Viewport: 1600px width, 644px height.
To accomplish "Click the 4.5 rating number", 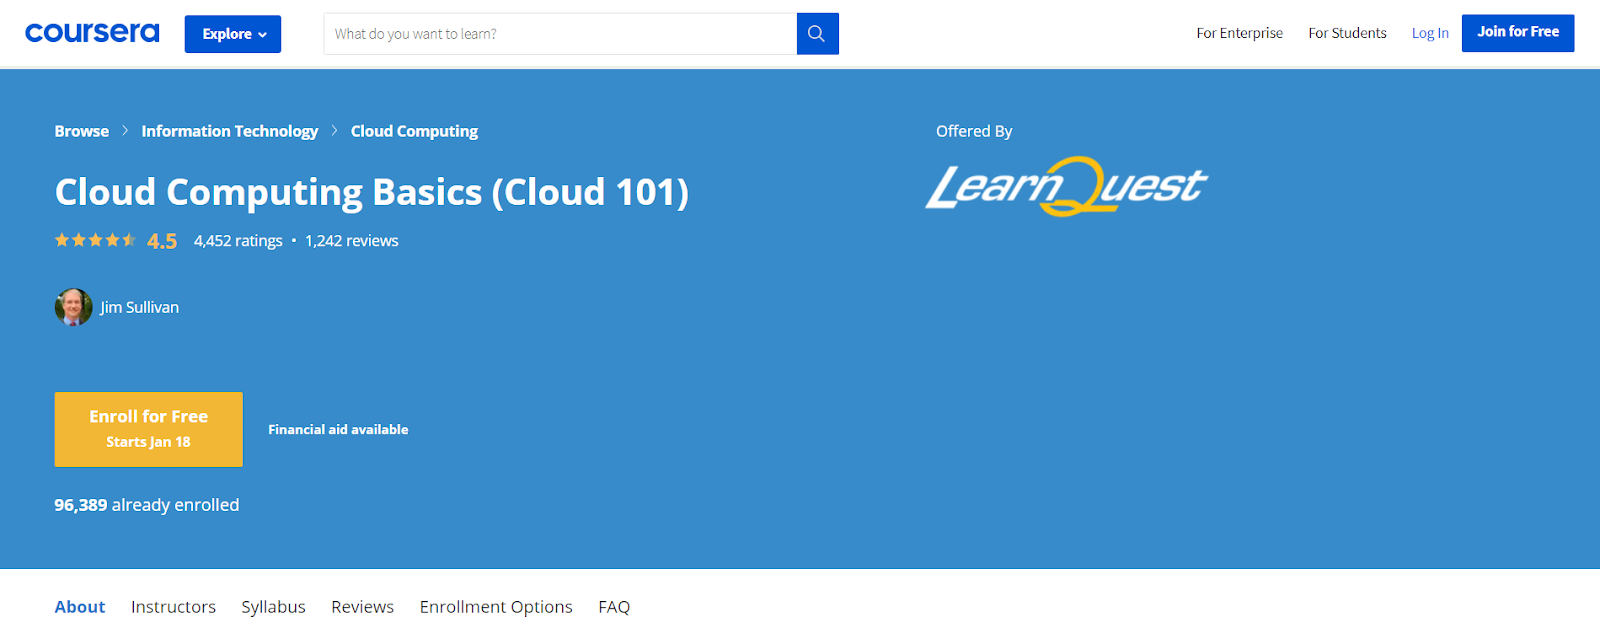I will (162, 241).
